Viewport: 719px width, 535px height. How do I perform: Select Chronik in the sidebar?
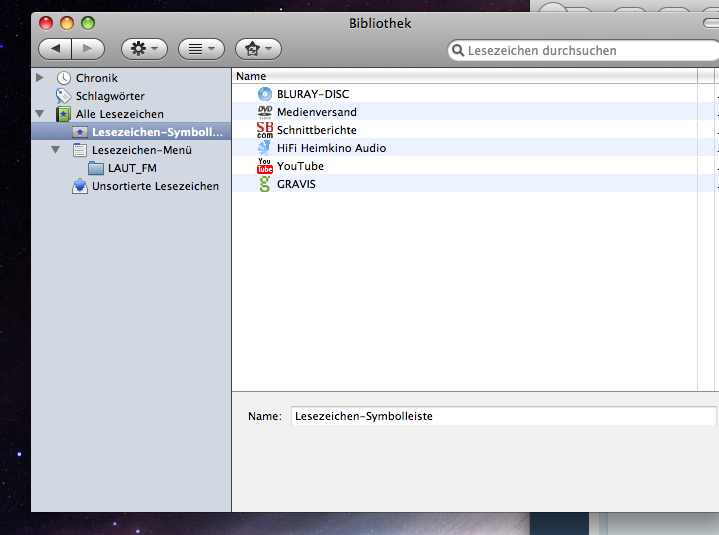(x=97, y=78)
